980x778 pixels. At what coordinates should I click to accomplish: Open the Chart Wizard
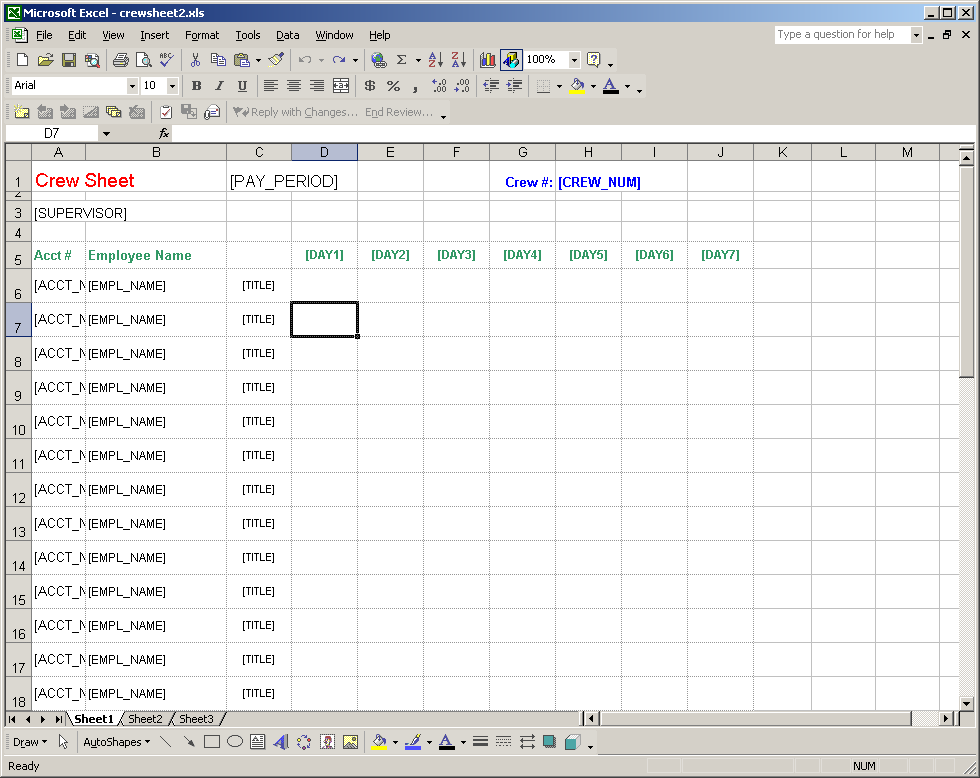pyautogui.click(x=487, y=59)
